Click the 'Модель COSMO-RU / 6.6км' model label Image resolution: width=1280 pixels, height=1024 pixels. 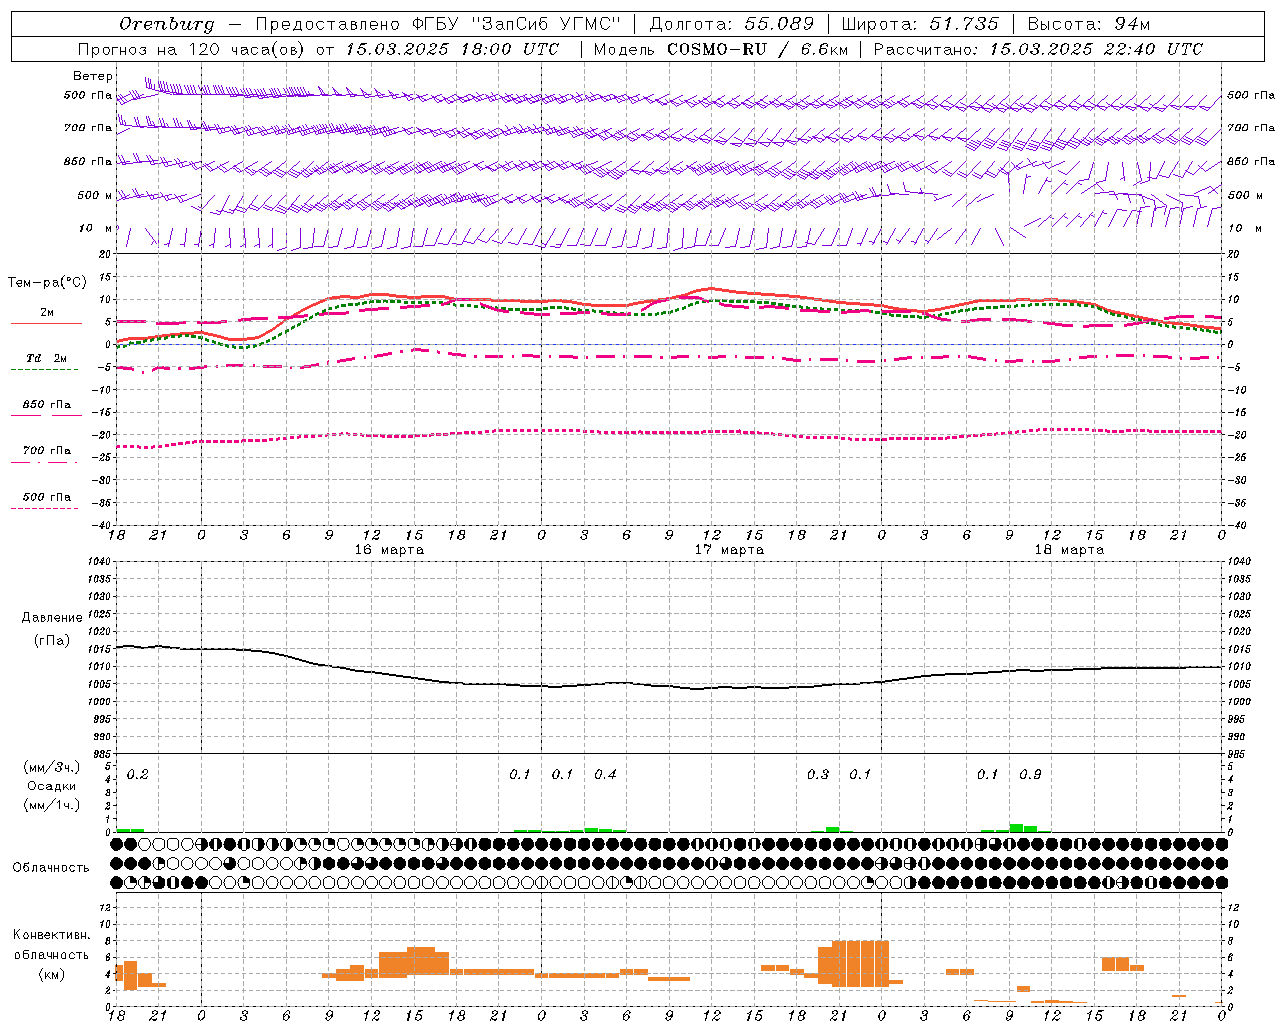click(x=721, y=49)
